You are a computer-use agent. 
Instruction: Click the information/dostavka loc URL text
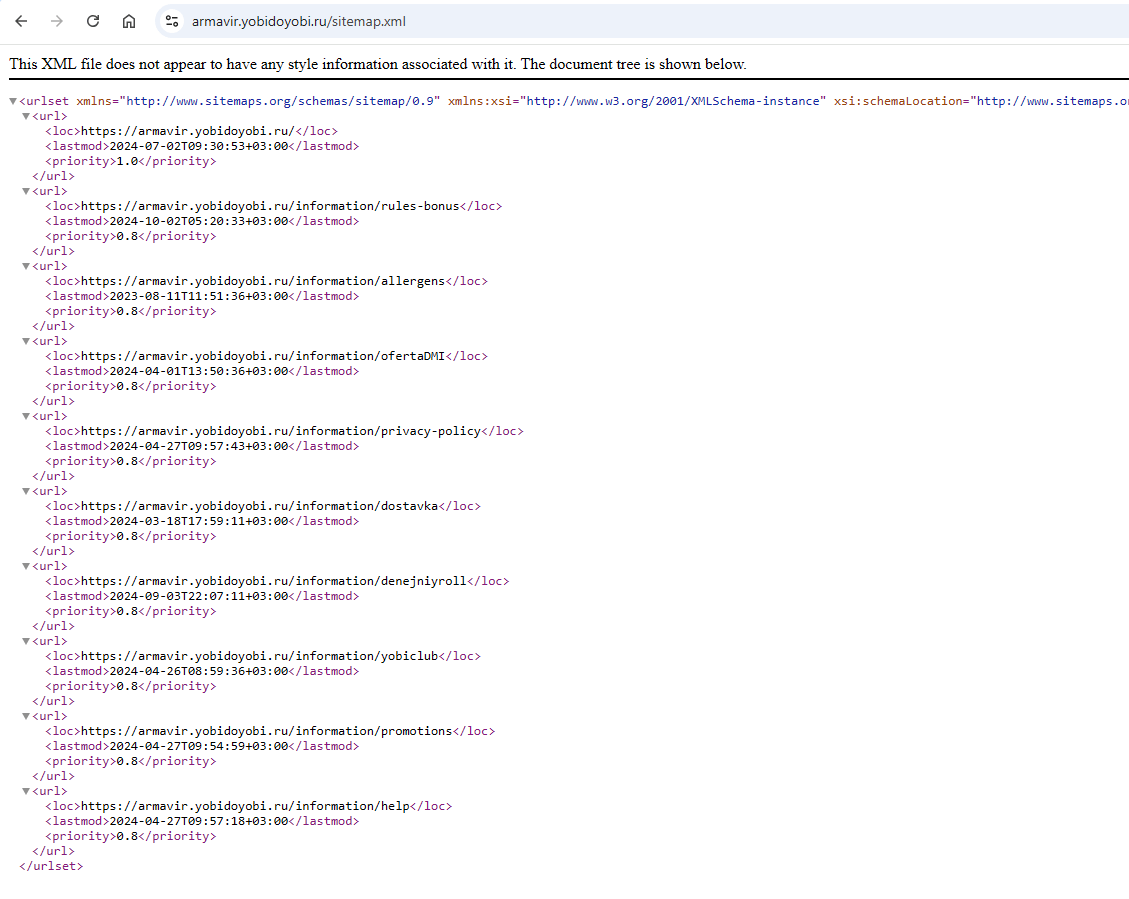[259, 506]
